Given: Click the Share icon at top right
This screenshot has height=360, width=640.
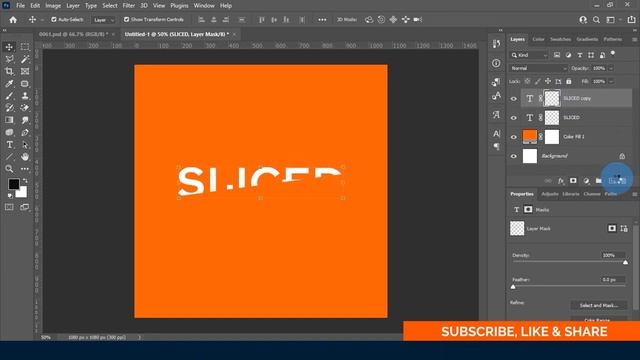Looking at the screenshot, I should pyautogui.click(x=631, y=20).
